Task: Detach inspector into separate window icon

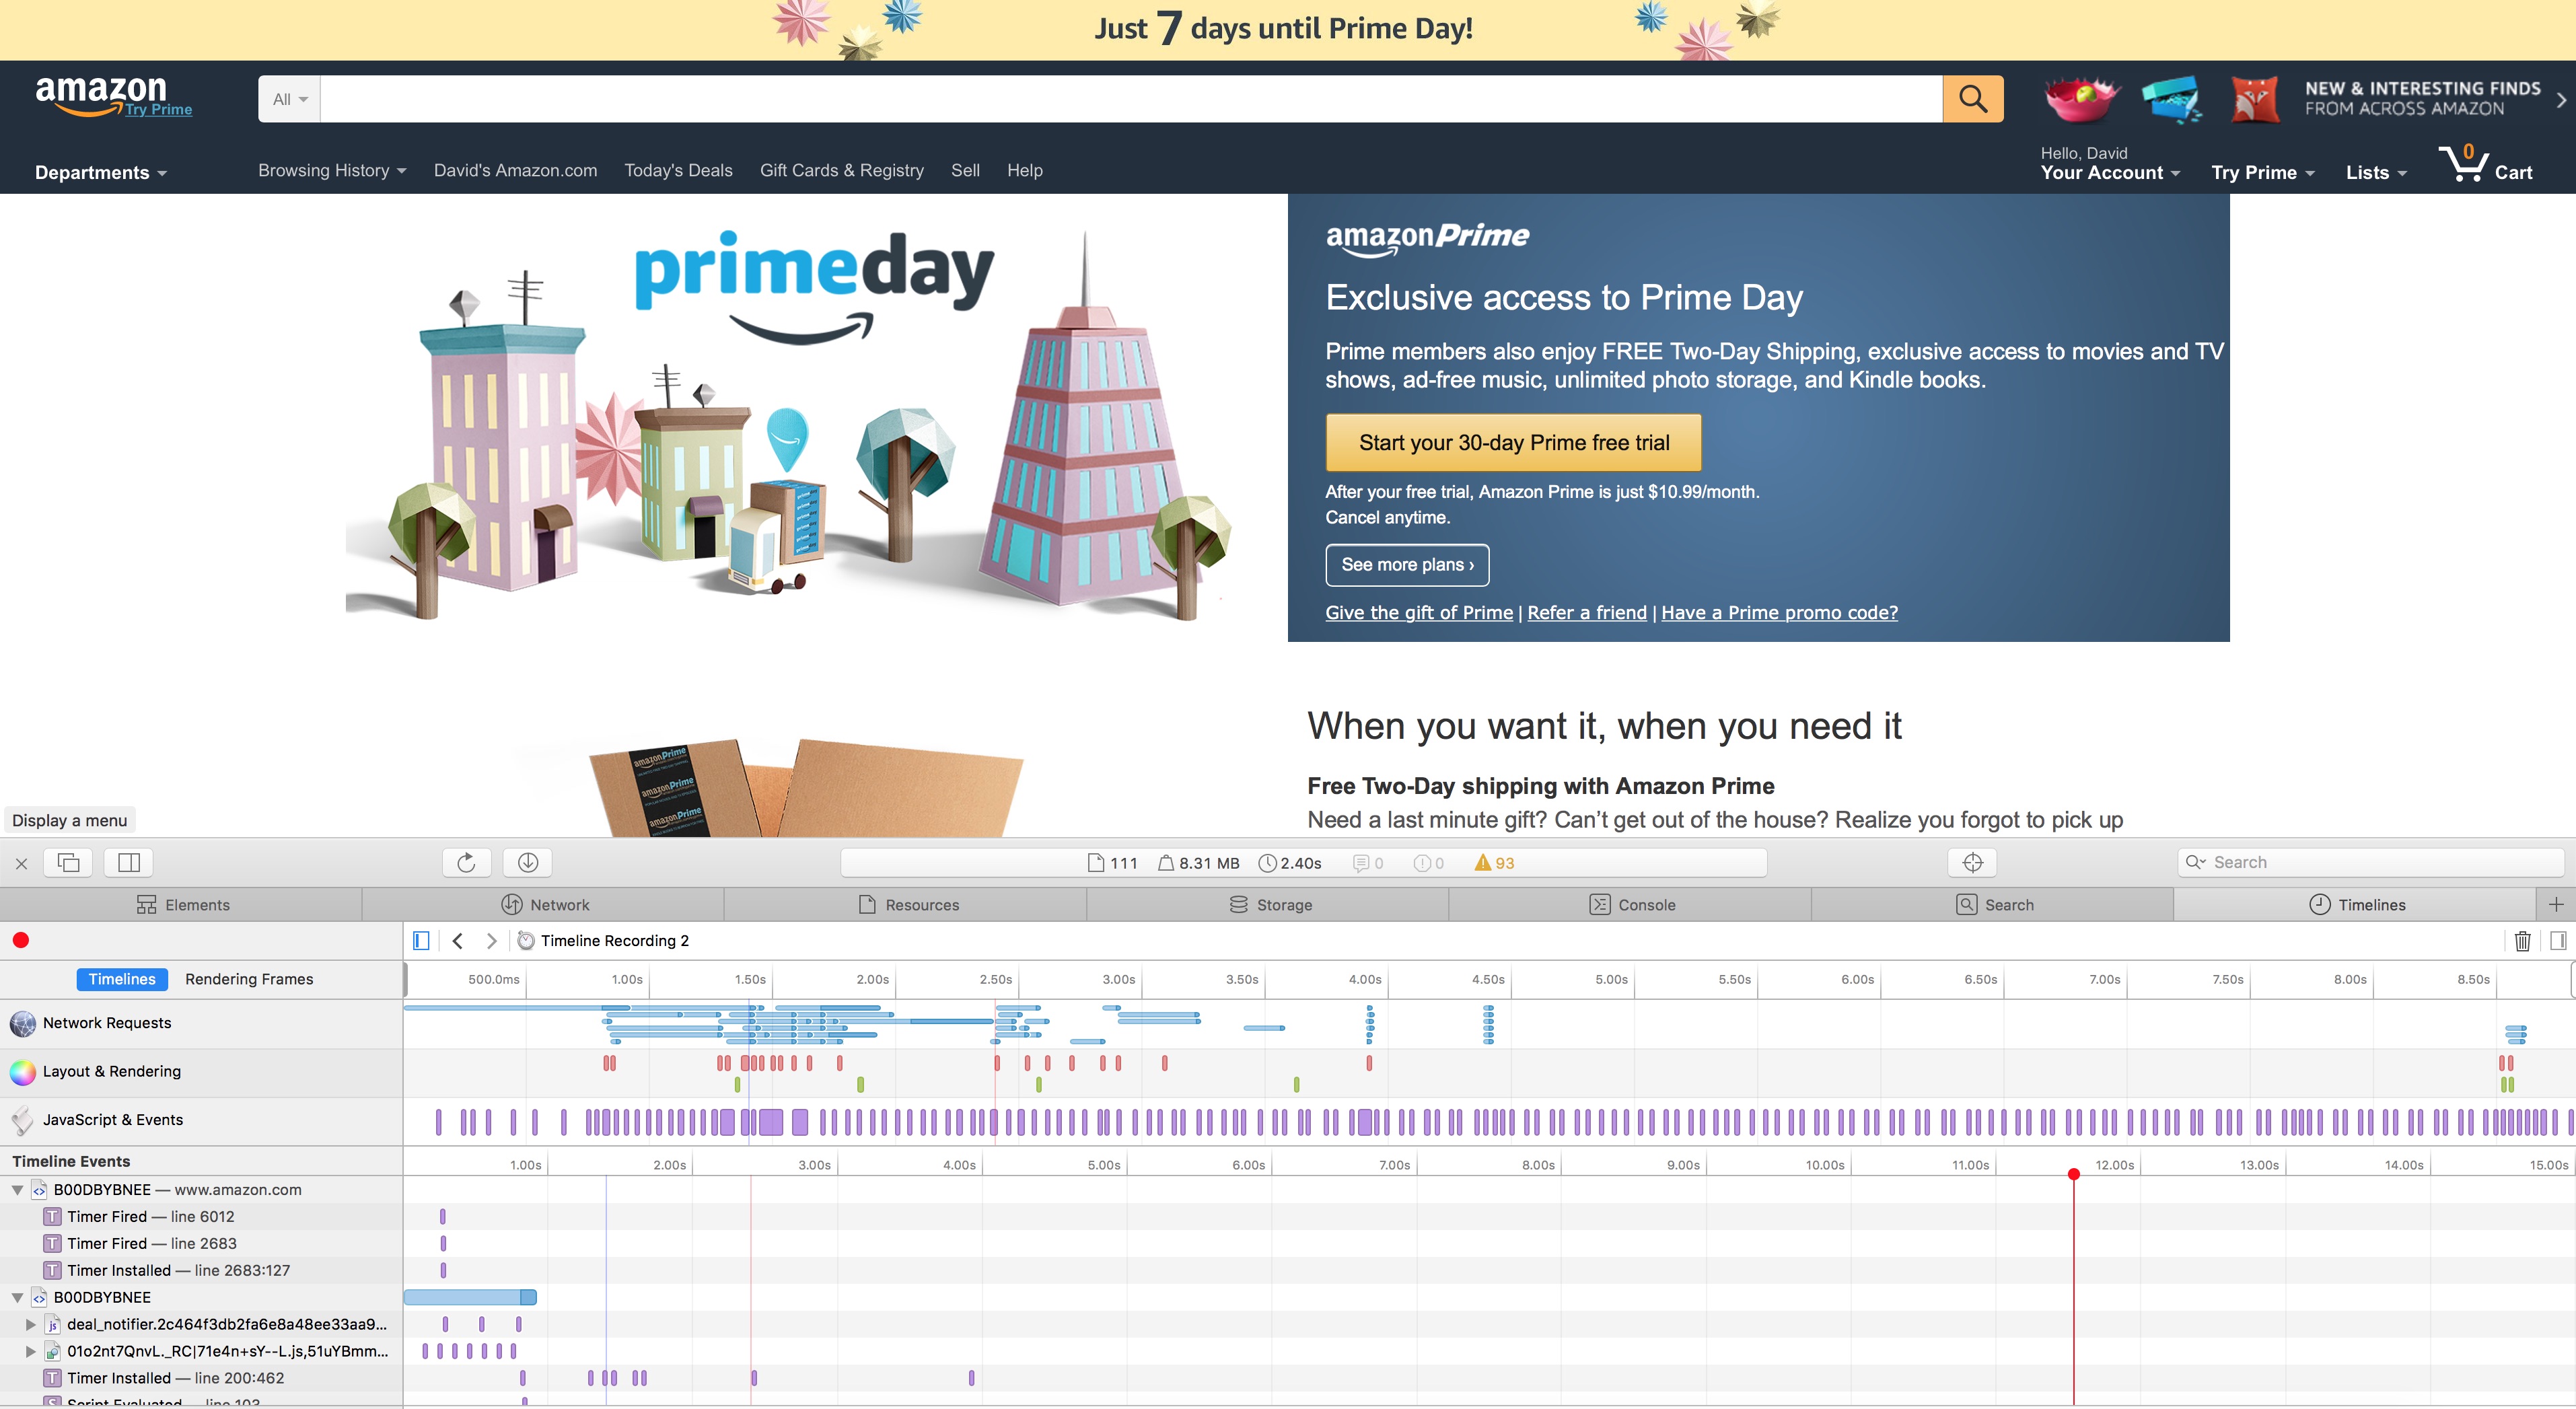Action: pos(69,862)
